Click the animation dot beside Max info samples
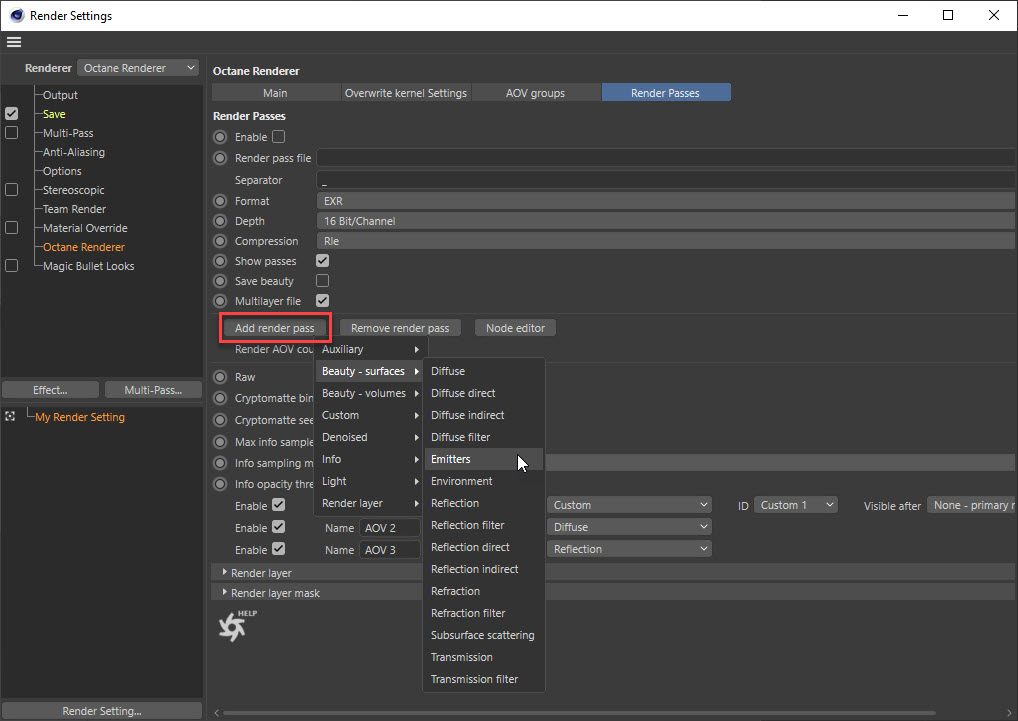Image resolution: width=1018 pixels, height=721 pixels. [x=220, y=442]
